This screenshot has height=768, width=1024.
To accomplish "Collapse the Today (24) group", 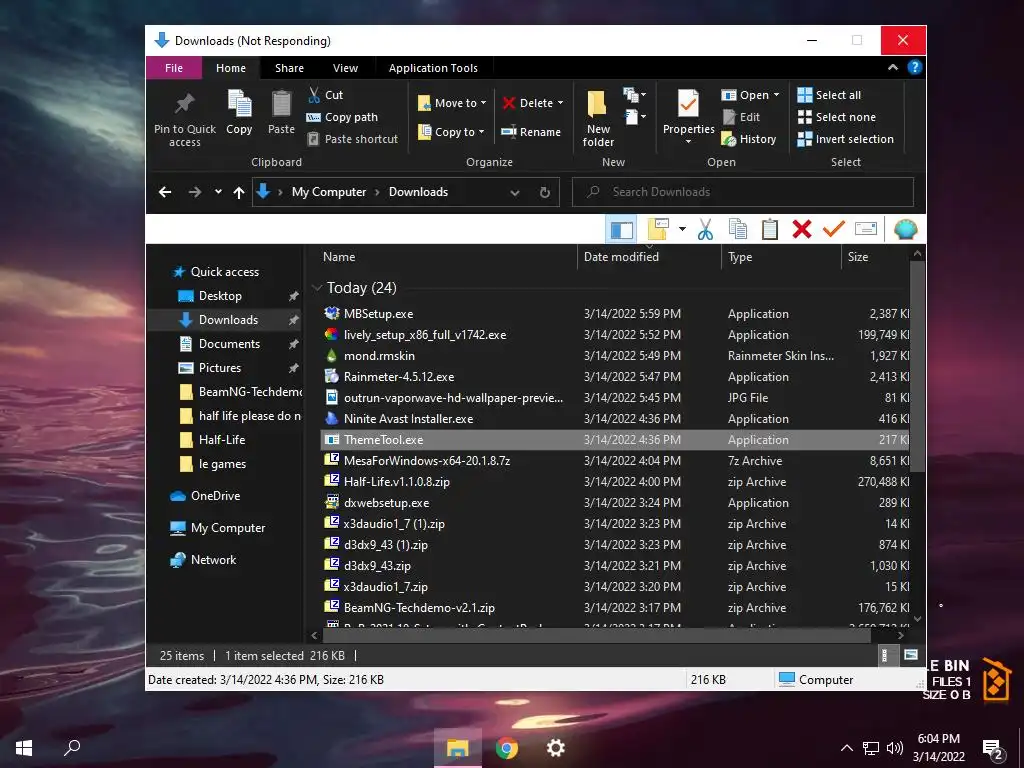I will tap(317, 287).
